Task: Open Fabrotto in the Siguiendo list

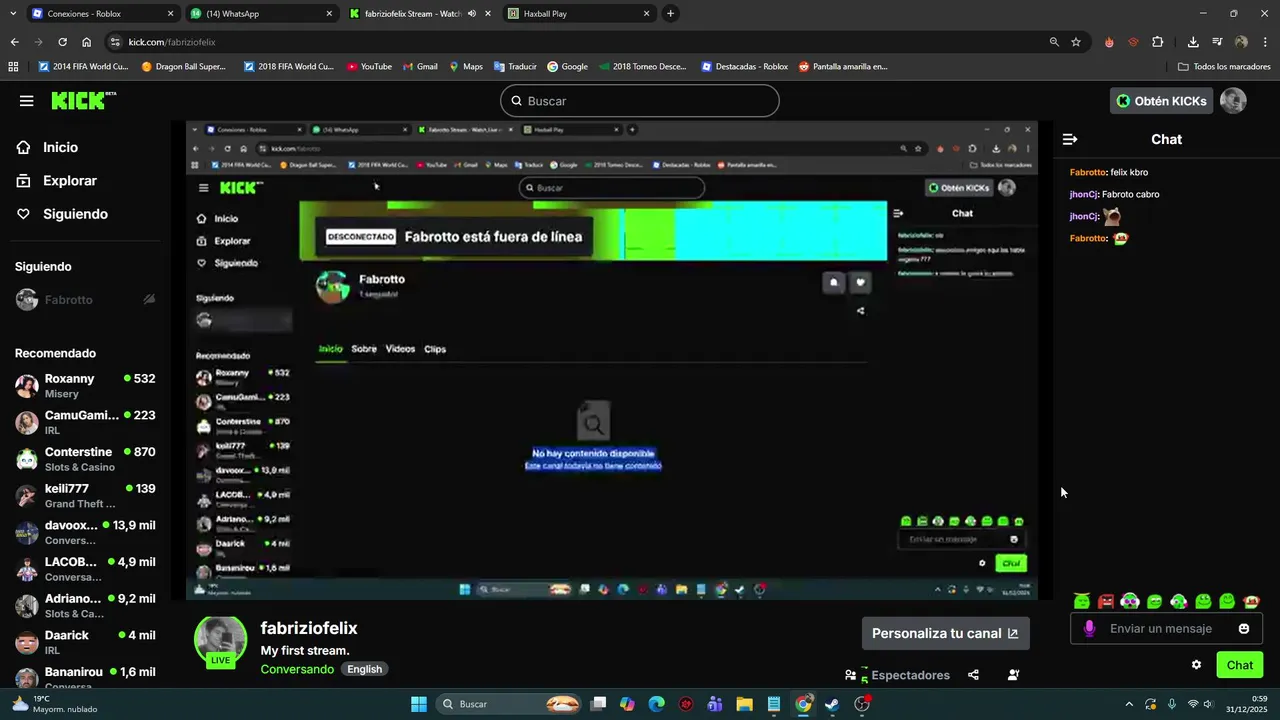Action: coord(85,300)
